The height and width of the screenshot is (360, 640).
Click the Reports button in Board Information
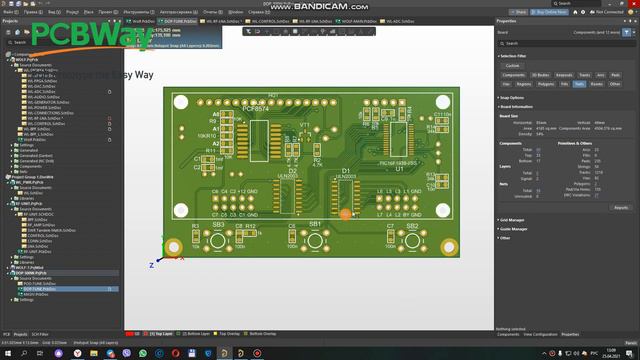[621, 208]
